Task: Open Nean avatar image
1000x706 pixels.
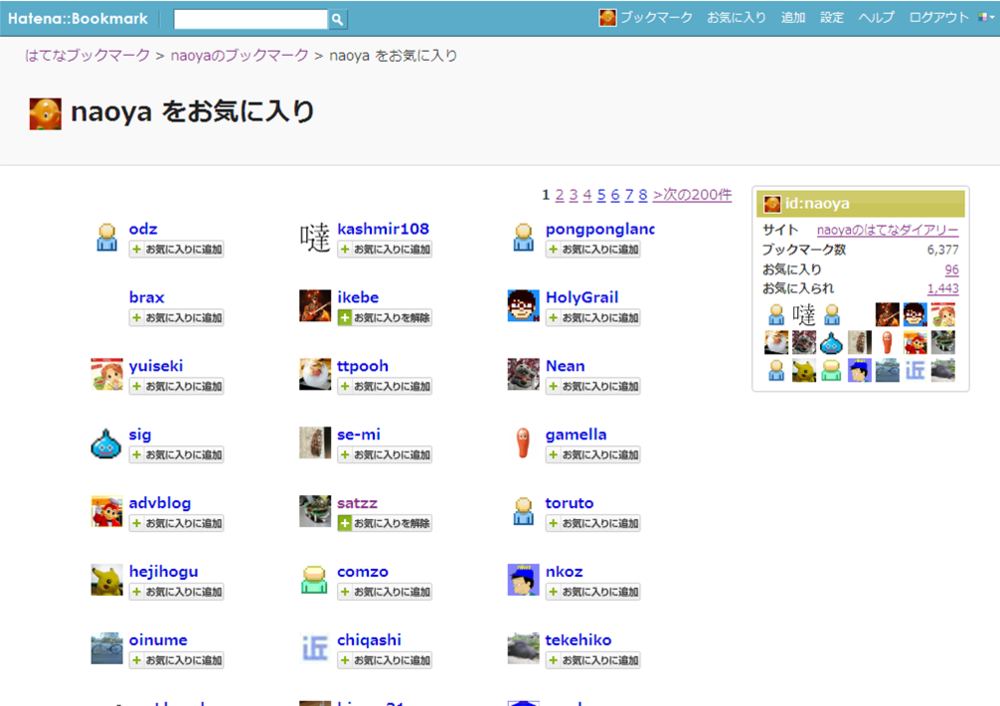Action: click(524, 374)
